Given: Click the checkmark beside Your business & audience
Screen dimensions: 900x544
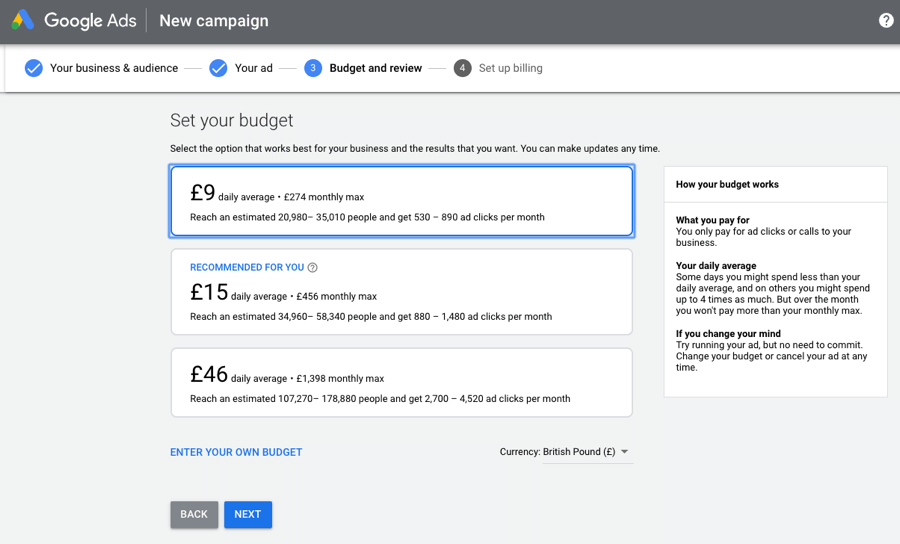Looking at the screenshot, I should pos(34,68).
